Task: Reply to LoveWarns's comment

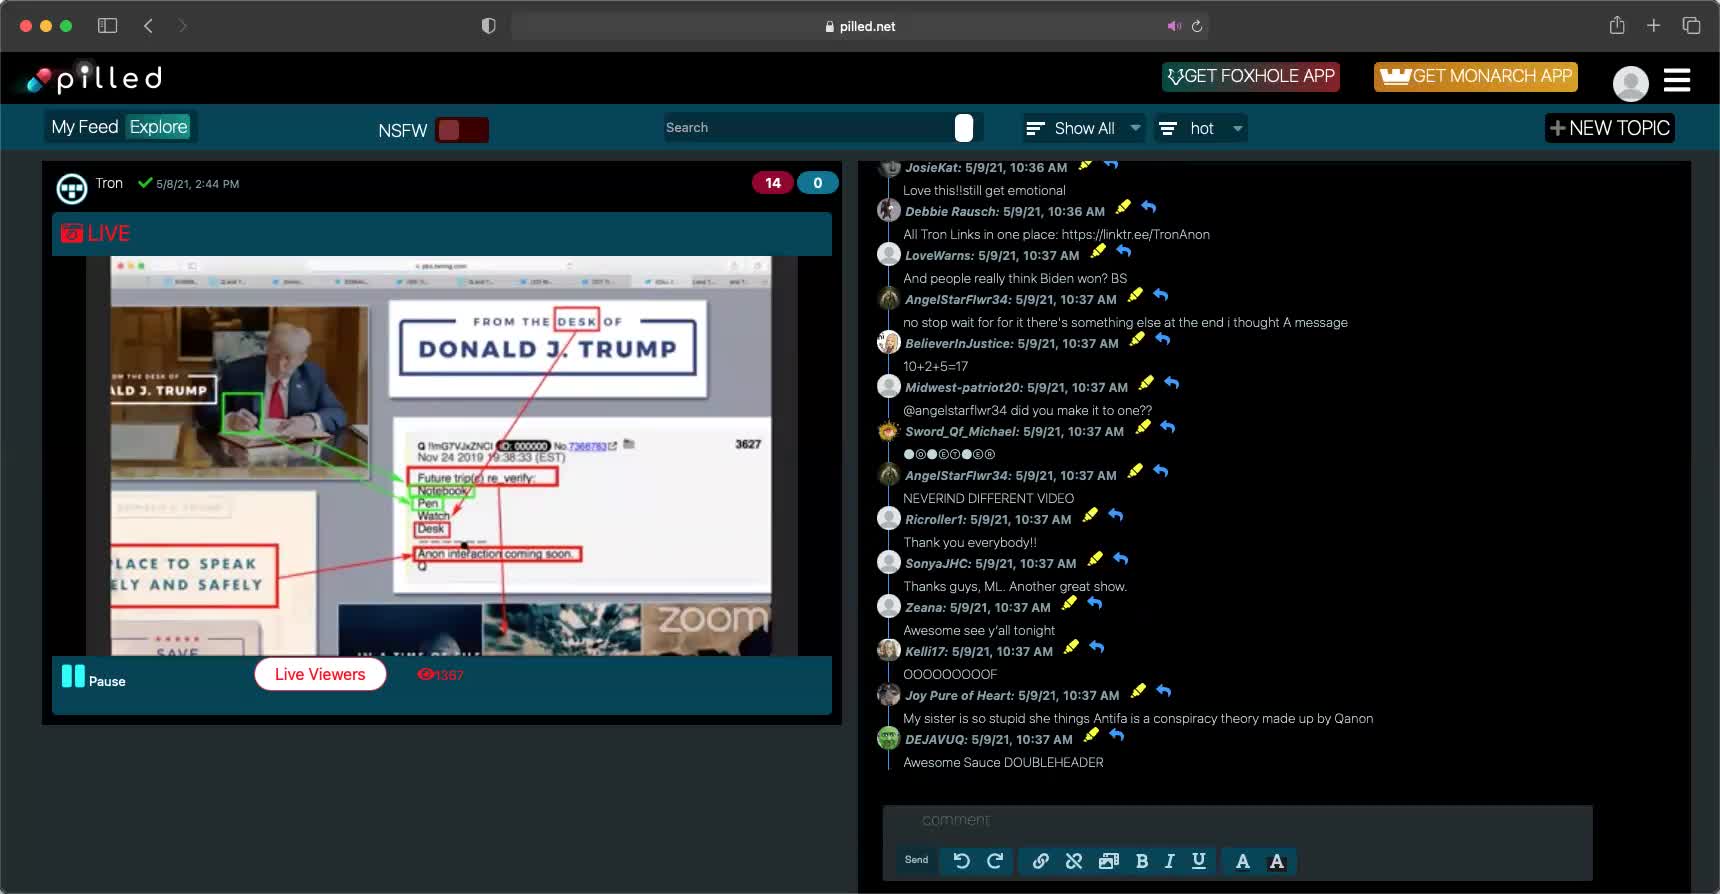Action: point(1124,251)
